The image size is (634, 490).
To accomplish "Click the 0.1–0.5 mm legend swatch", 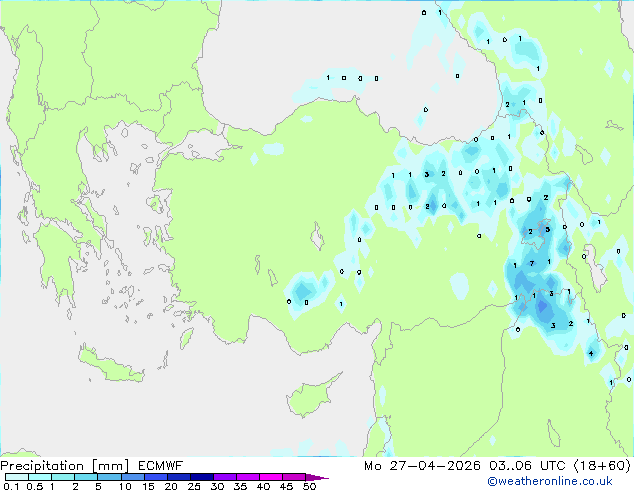I will pos(17,477).
